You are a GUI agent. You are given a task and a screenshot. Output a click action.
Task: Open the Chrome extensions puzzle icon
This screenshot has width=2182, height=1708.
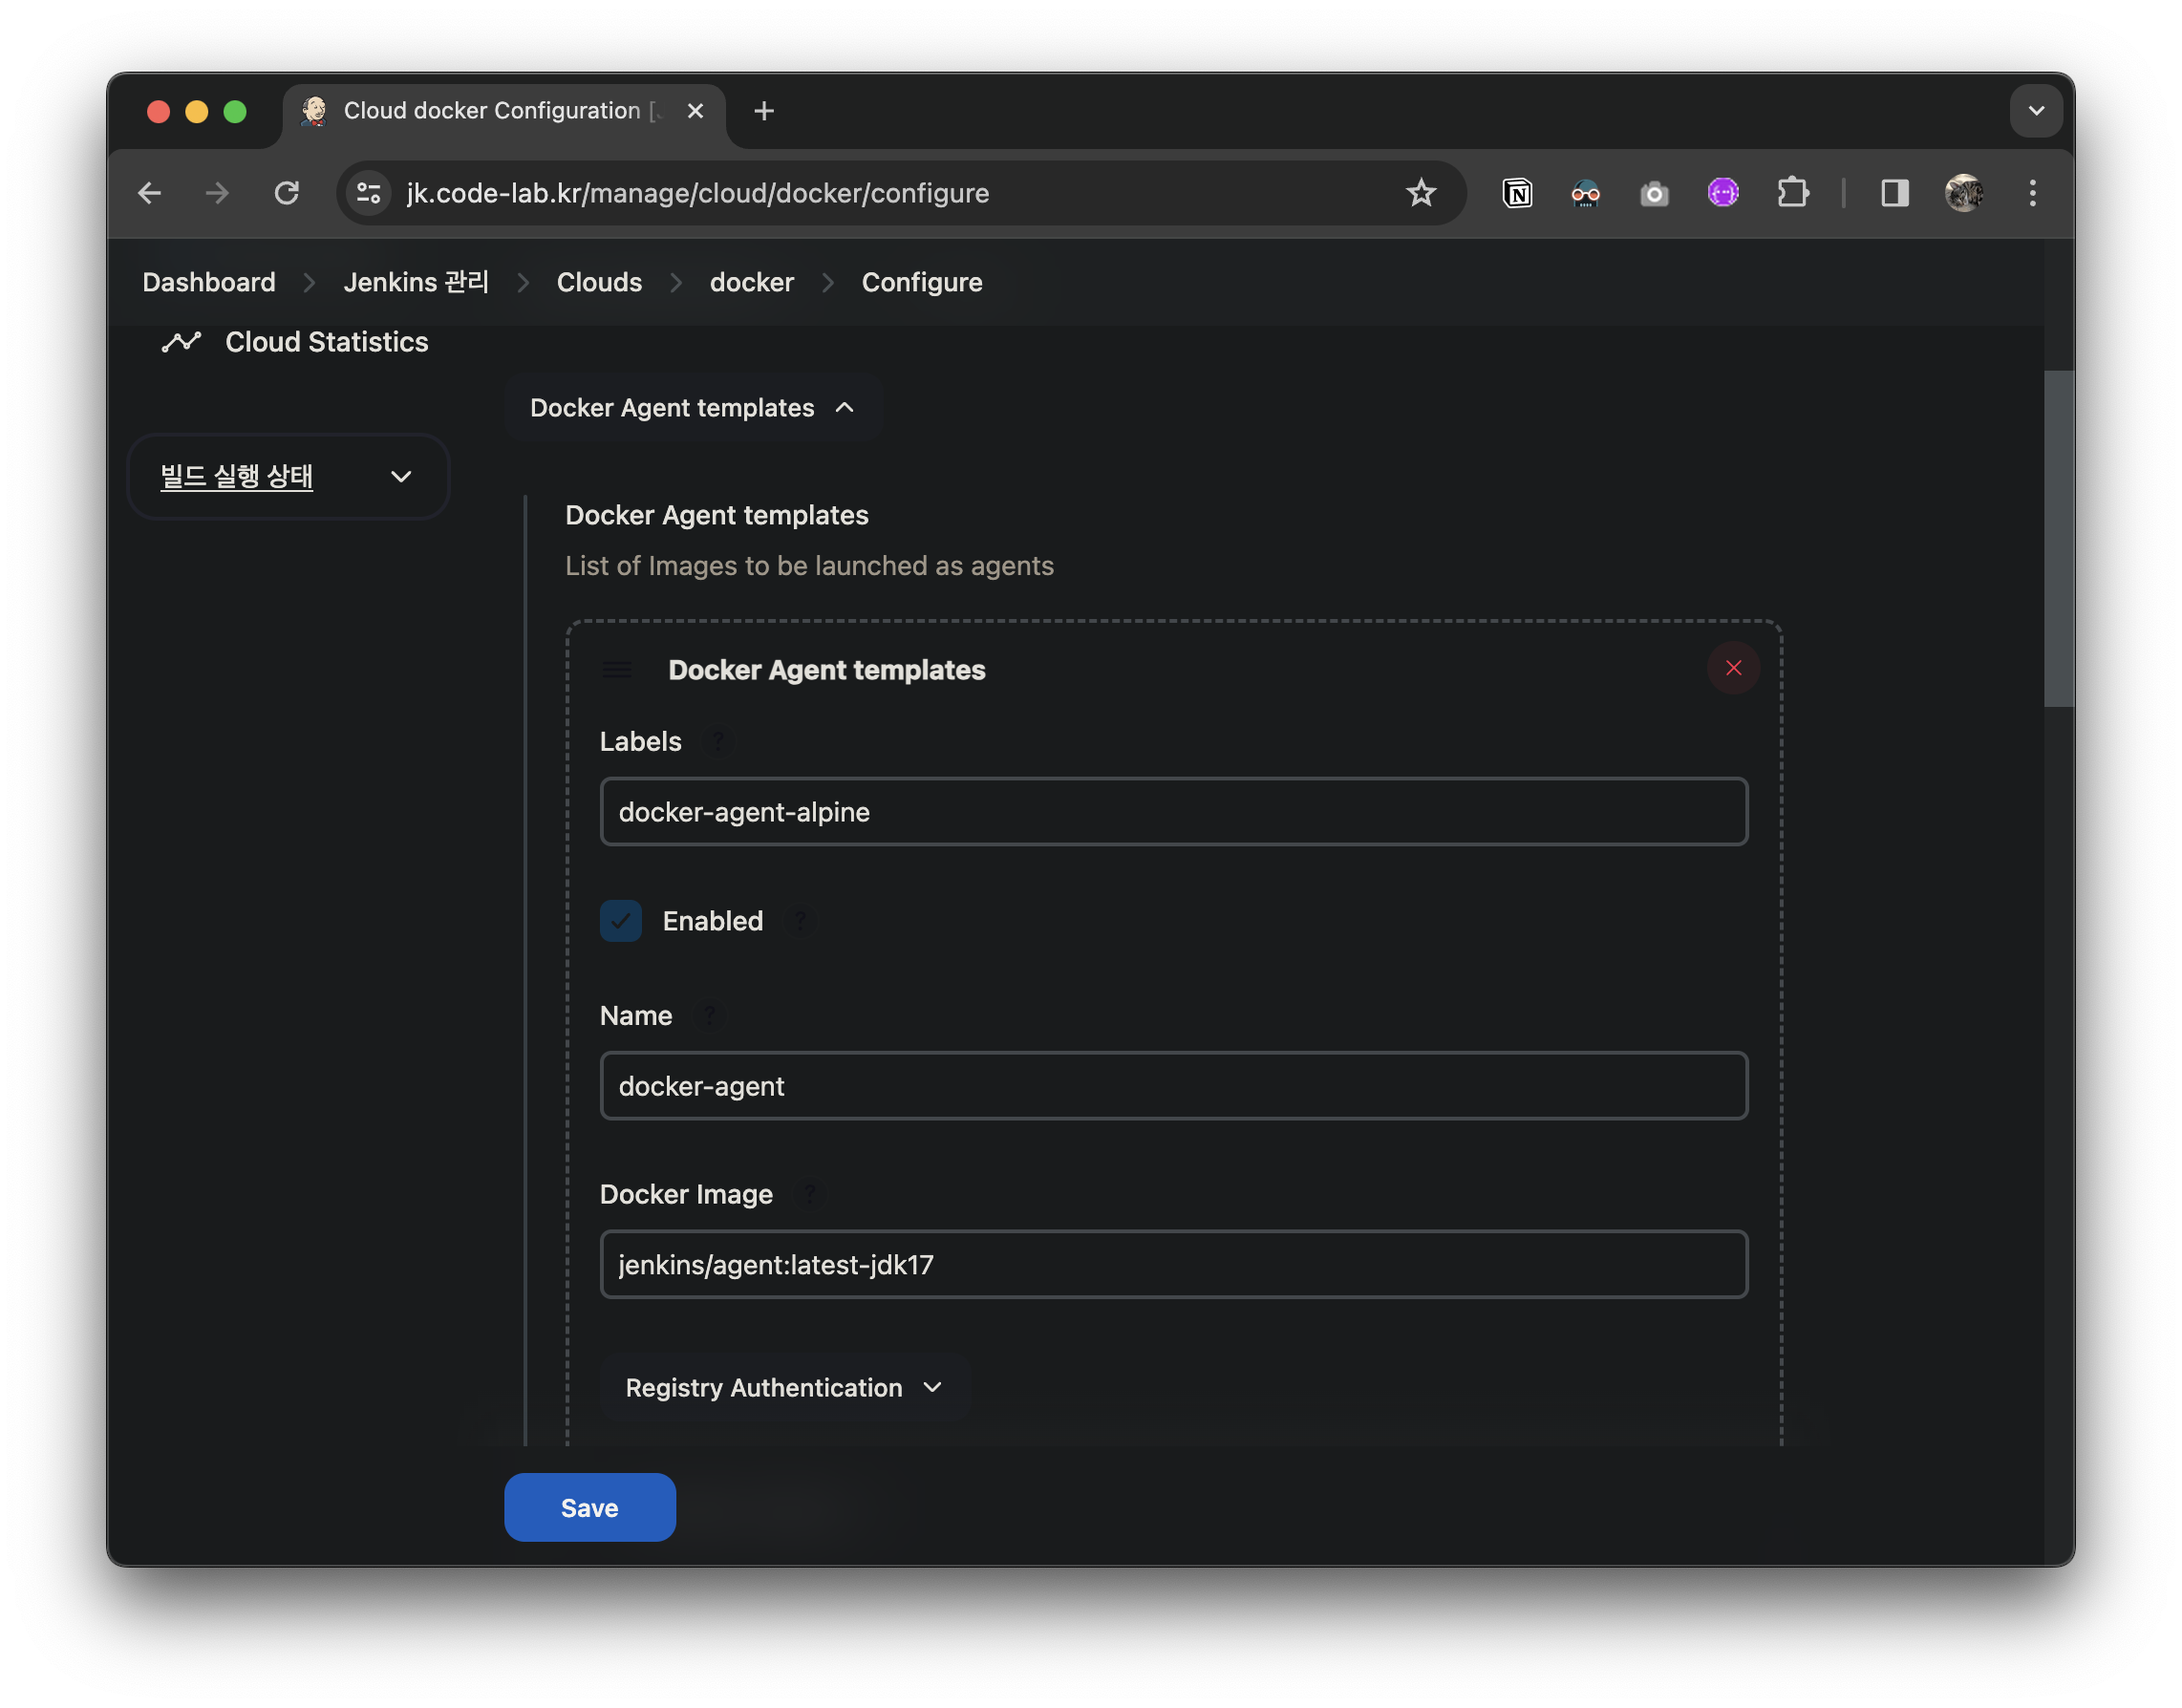coord(1792,193)
